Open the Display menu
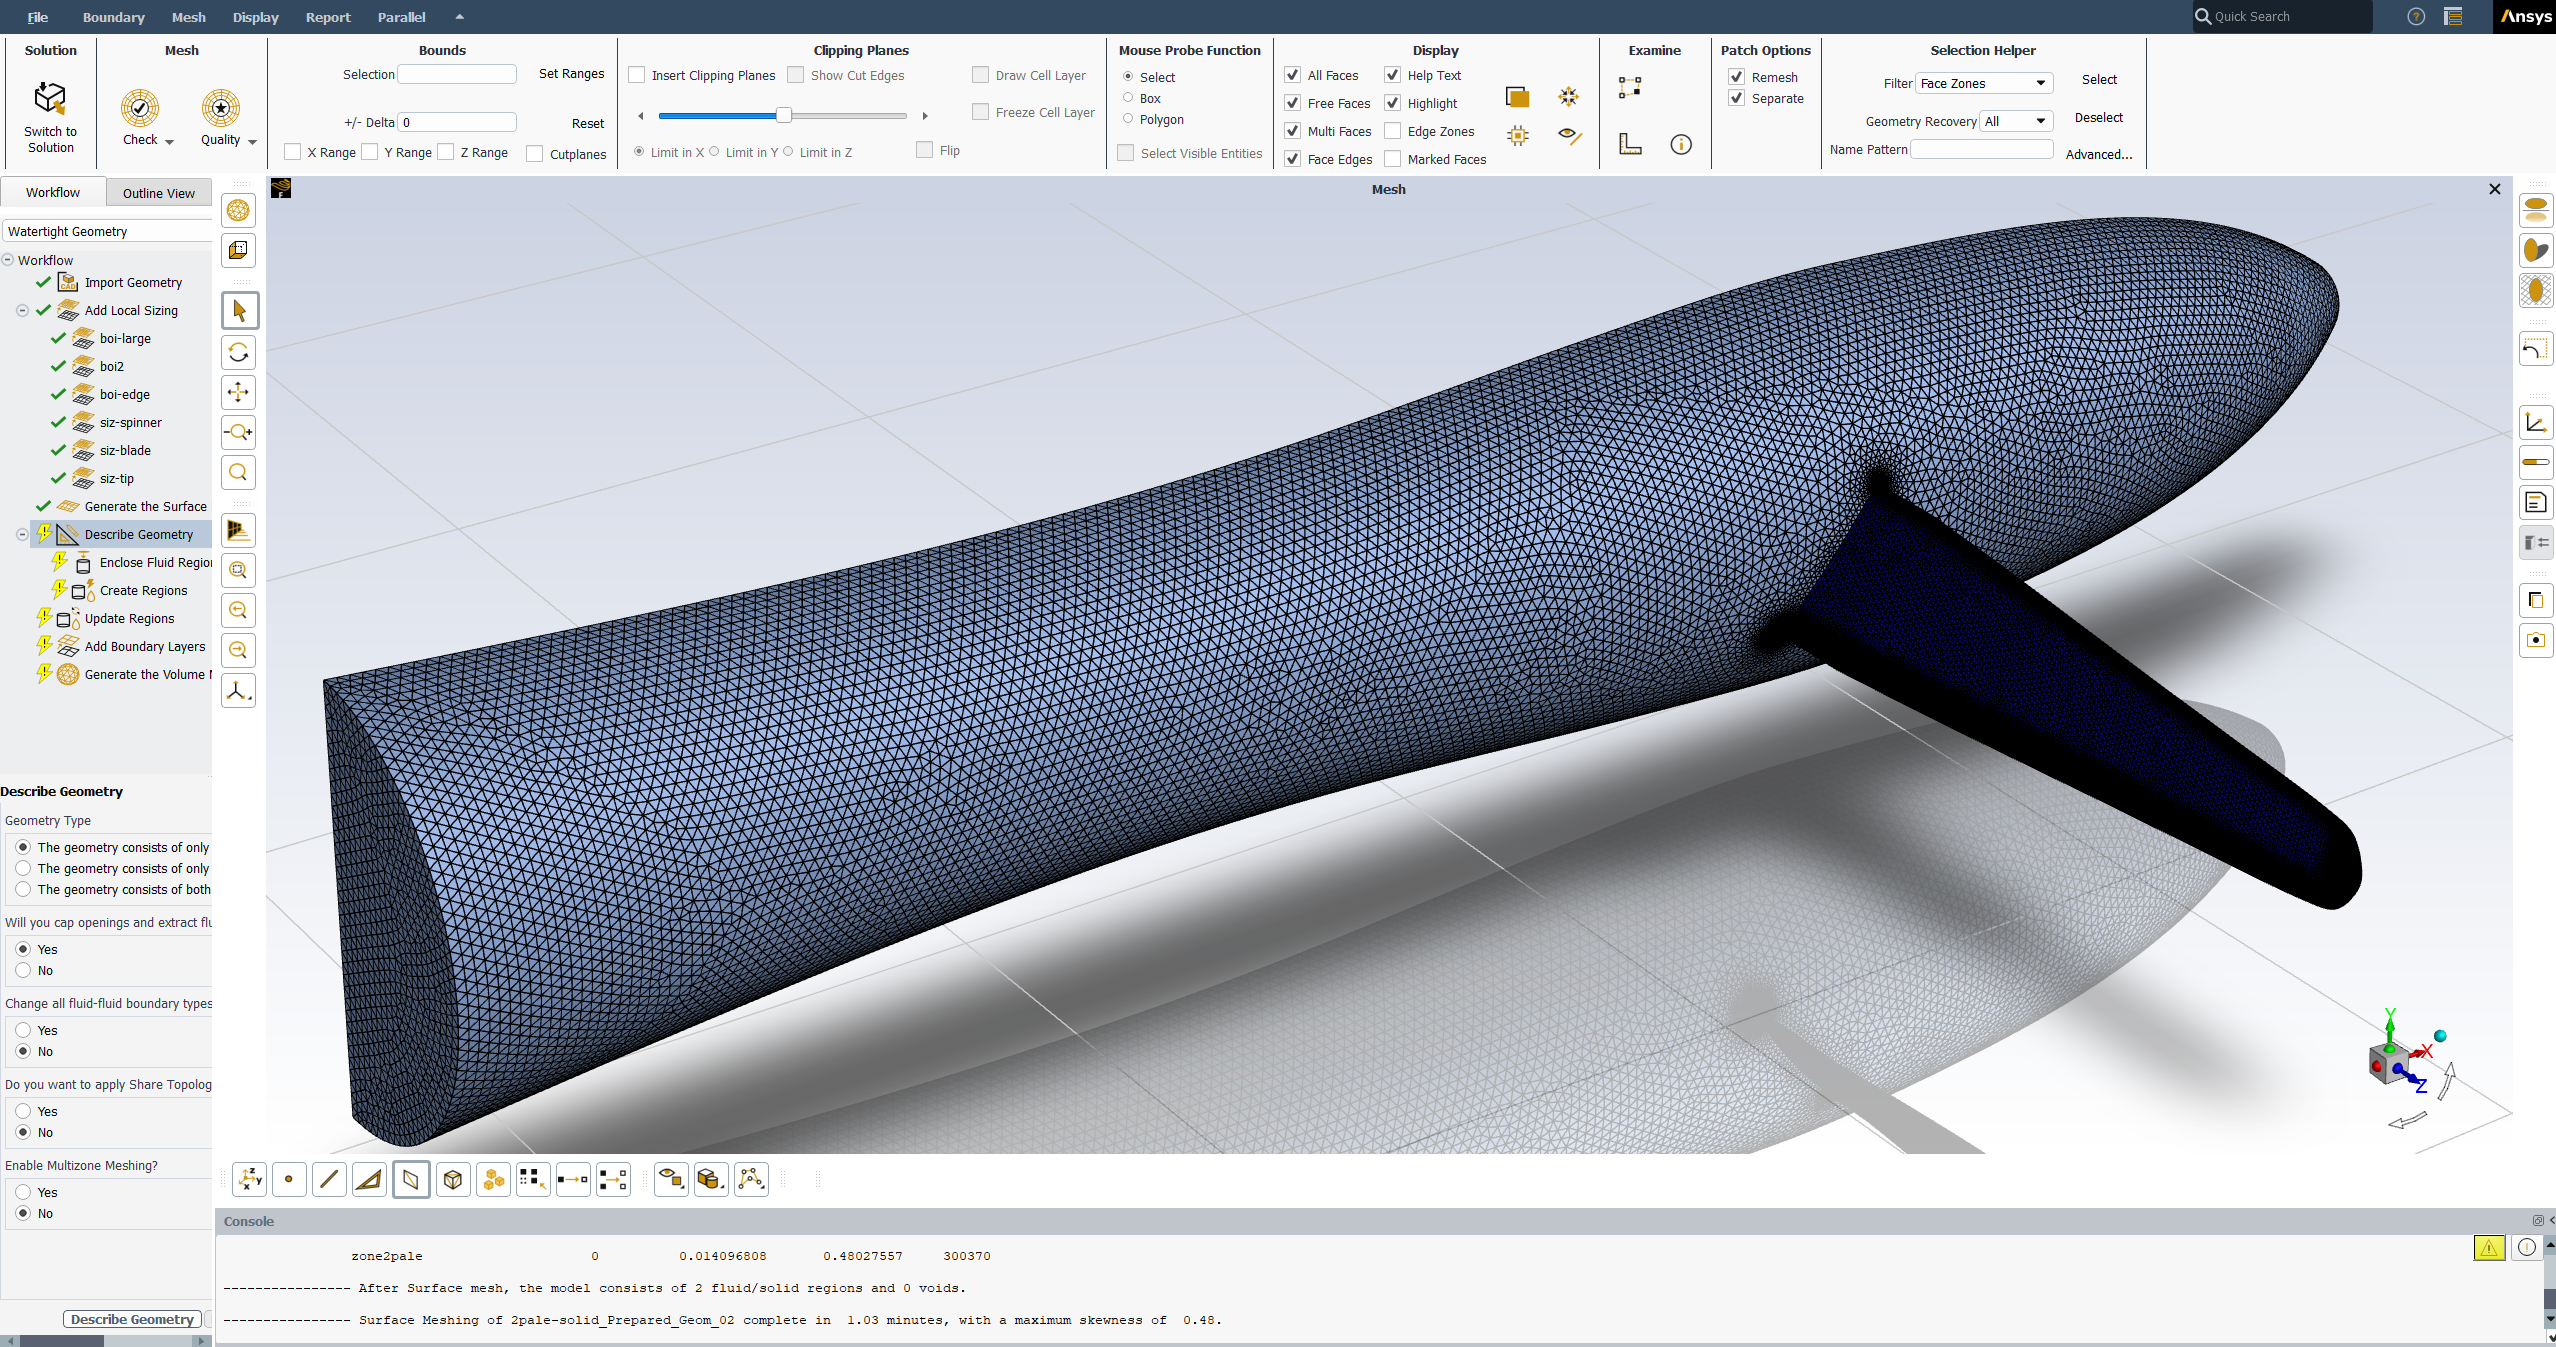Viewport: 2556px width, 1347px height. click(x=255, y=17)
